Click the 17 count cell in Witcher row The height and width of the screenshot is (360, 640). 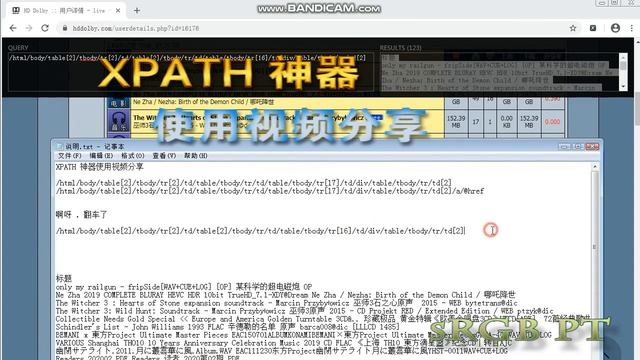point(476,122)
